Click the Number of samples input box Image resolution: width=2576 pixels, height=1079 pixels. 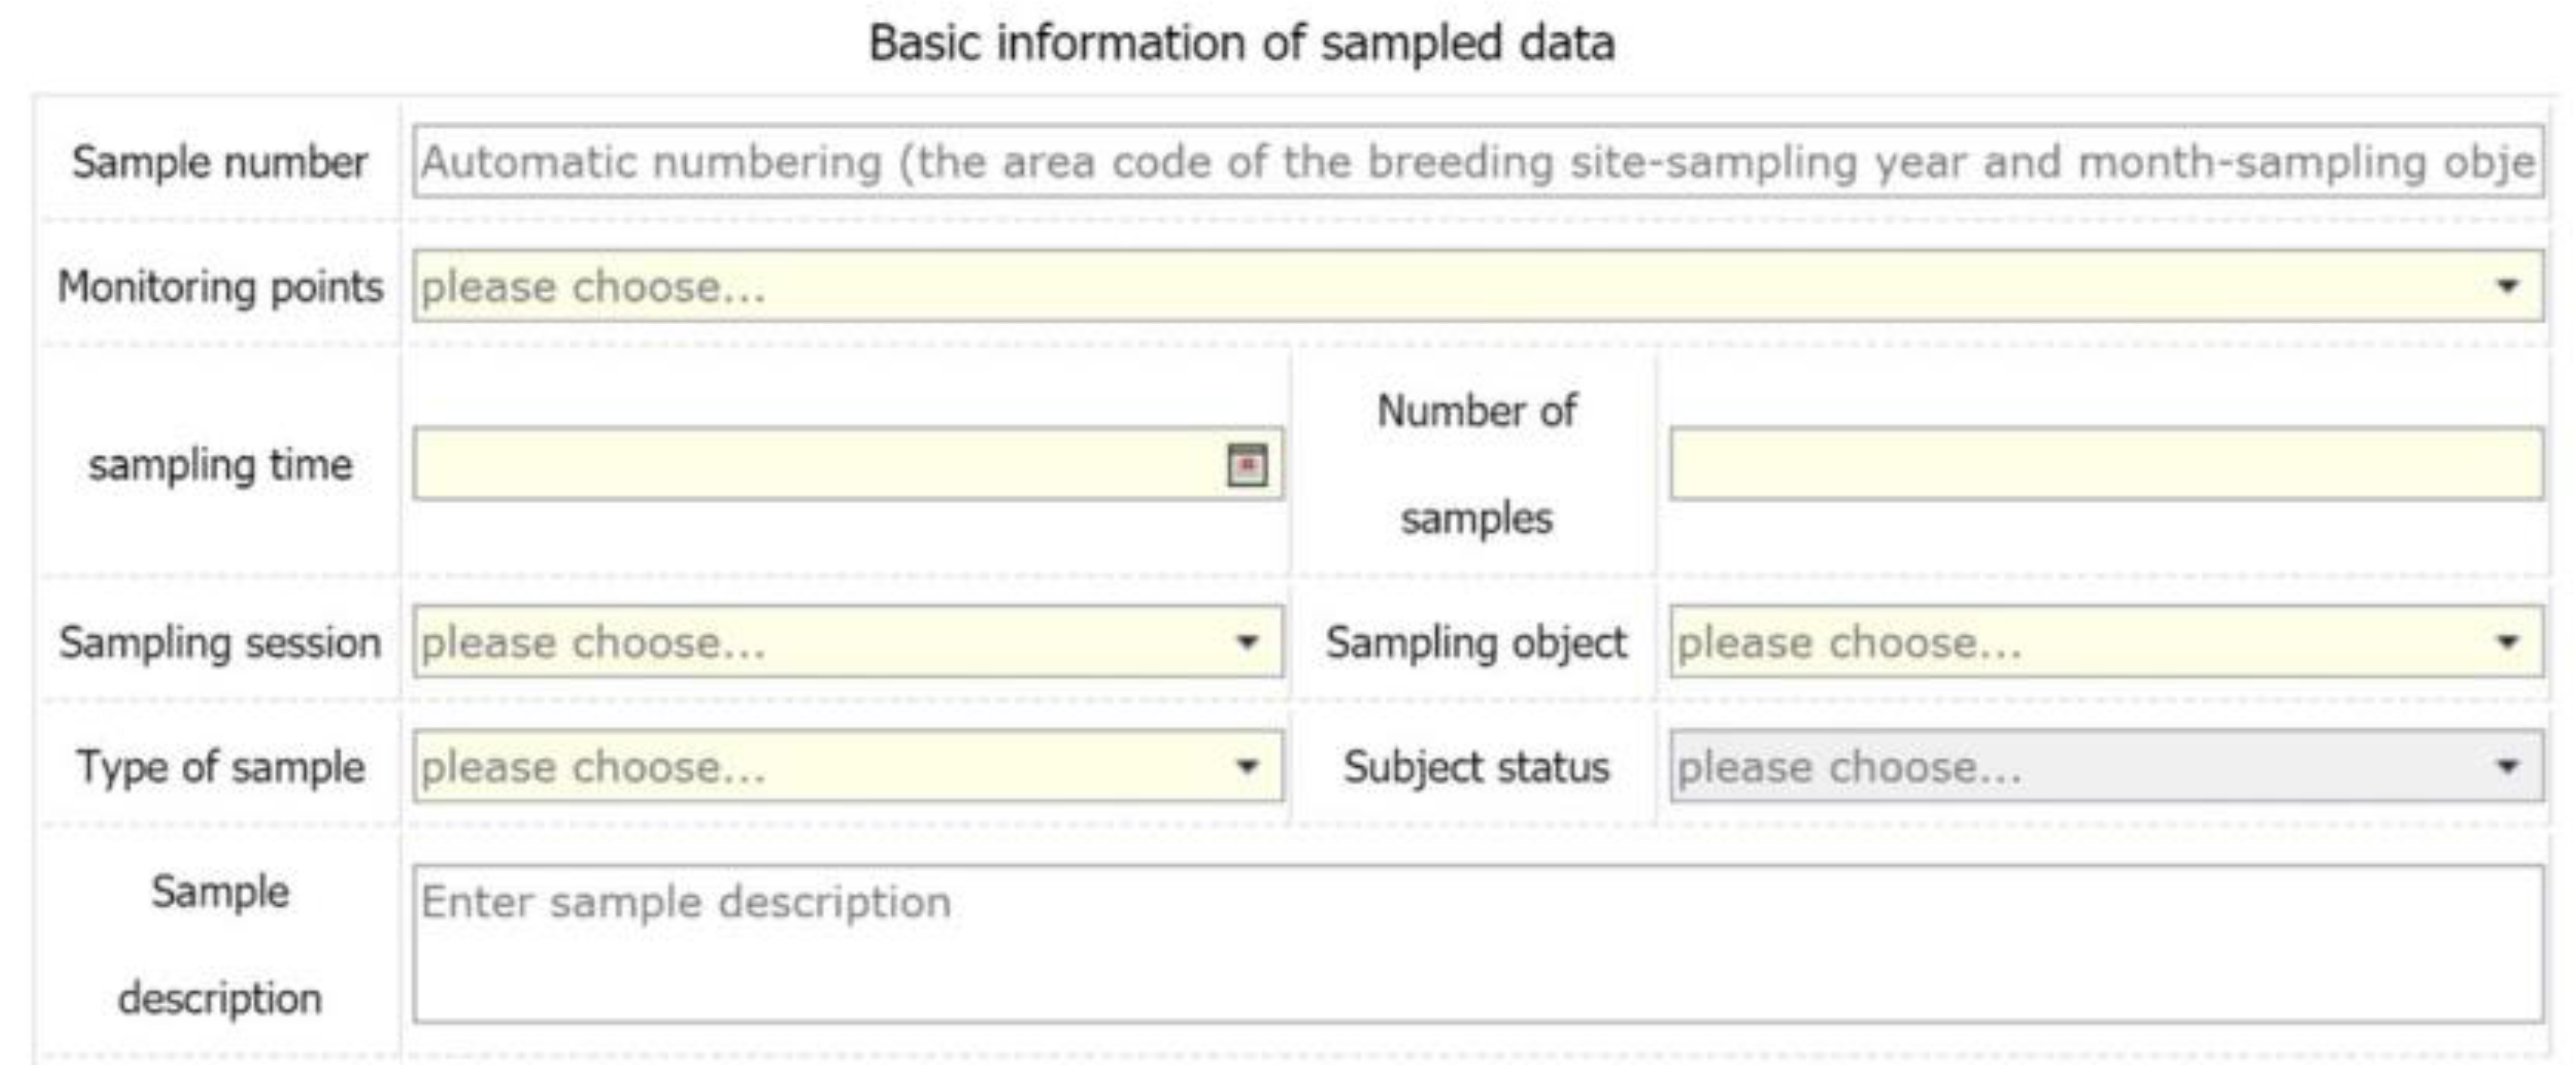[x=2105, y=465]
